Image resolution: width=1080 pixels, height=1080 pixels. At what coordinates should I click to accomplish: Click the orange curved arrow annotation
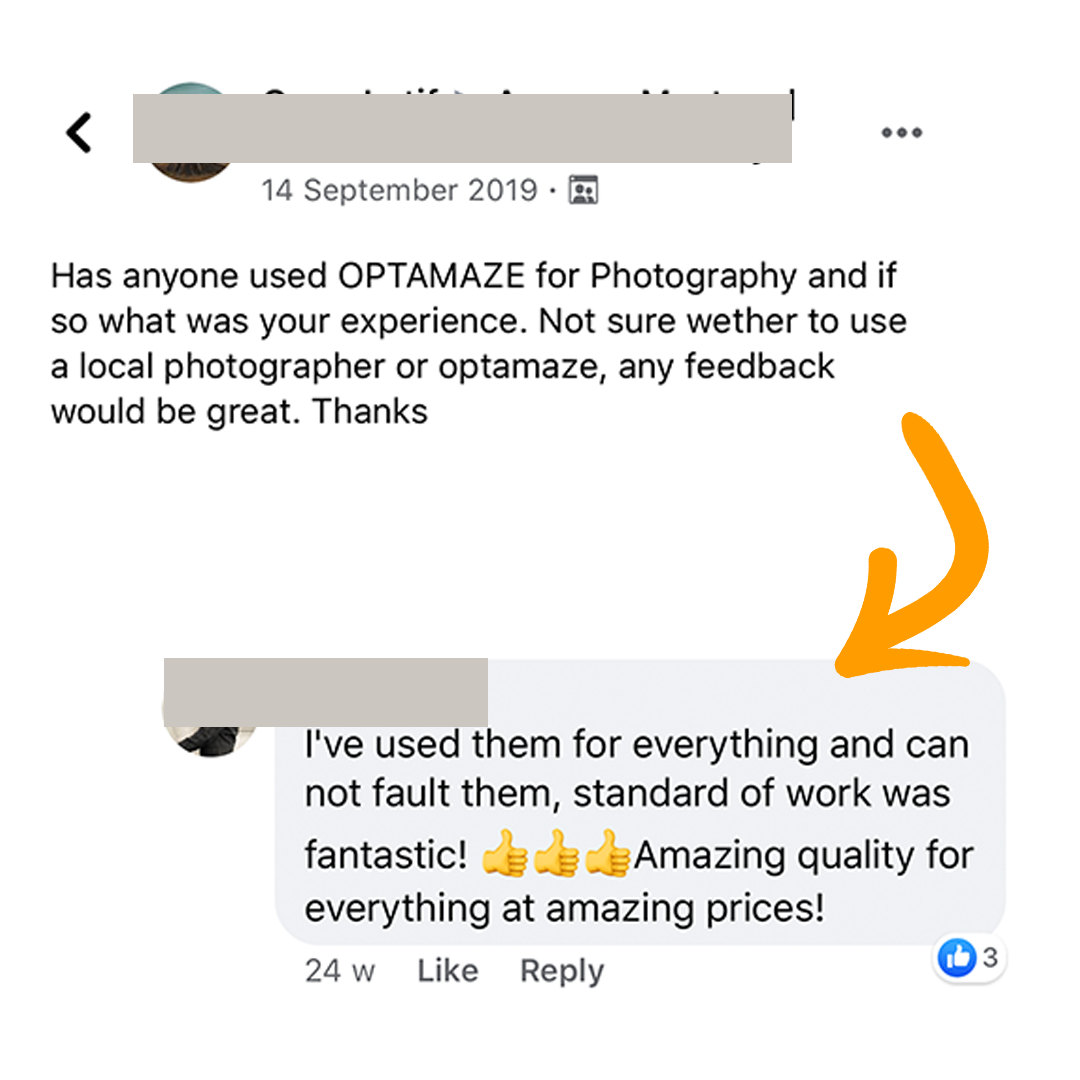912,544
